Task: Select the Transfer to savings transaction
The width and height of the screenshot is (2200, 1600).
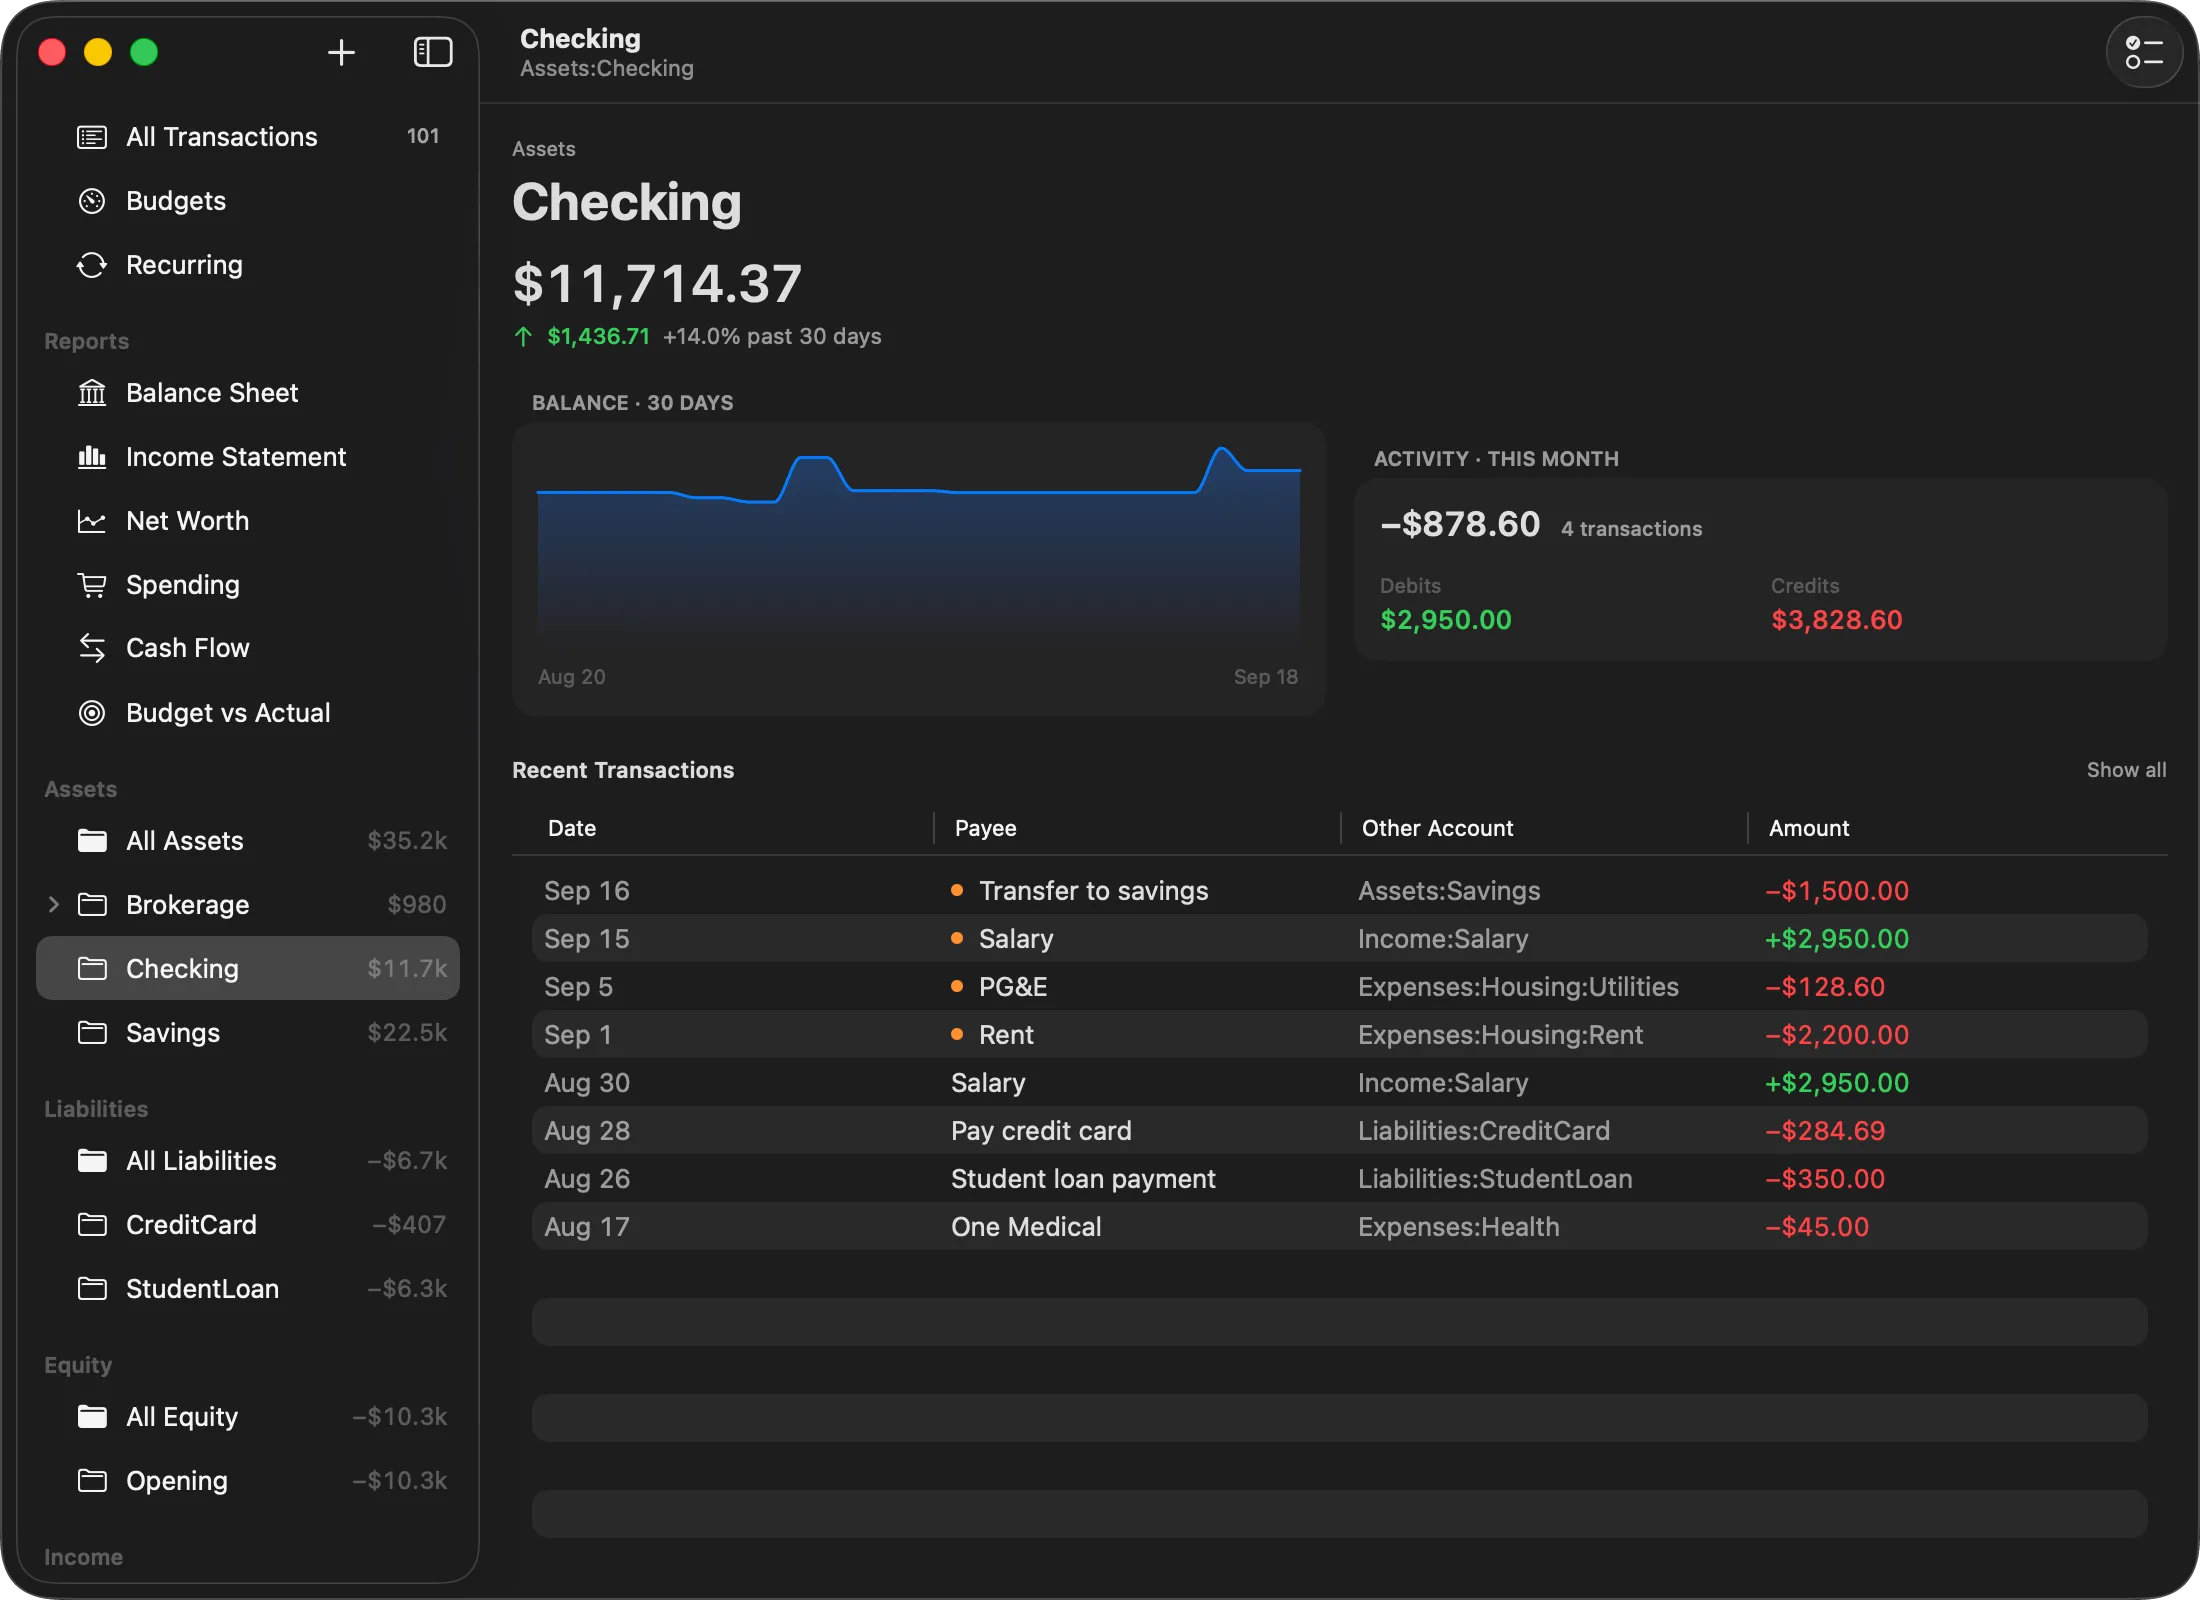Action: pos(1339,890)
